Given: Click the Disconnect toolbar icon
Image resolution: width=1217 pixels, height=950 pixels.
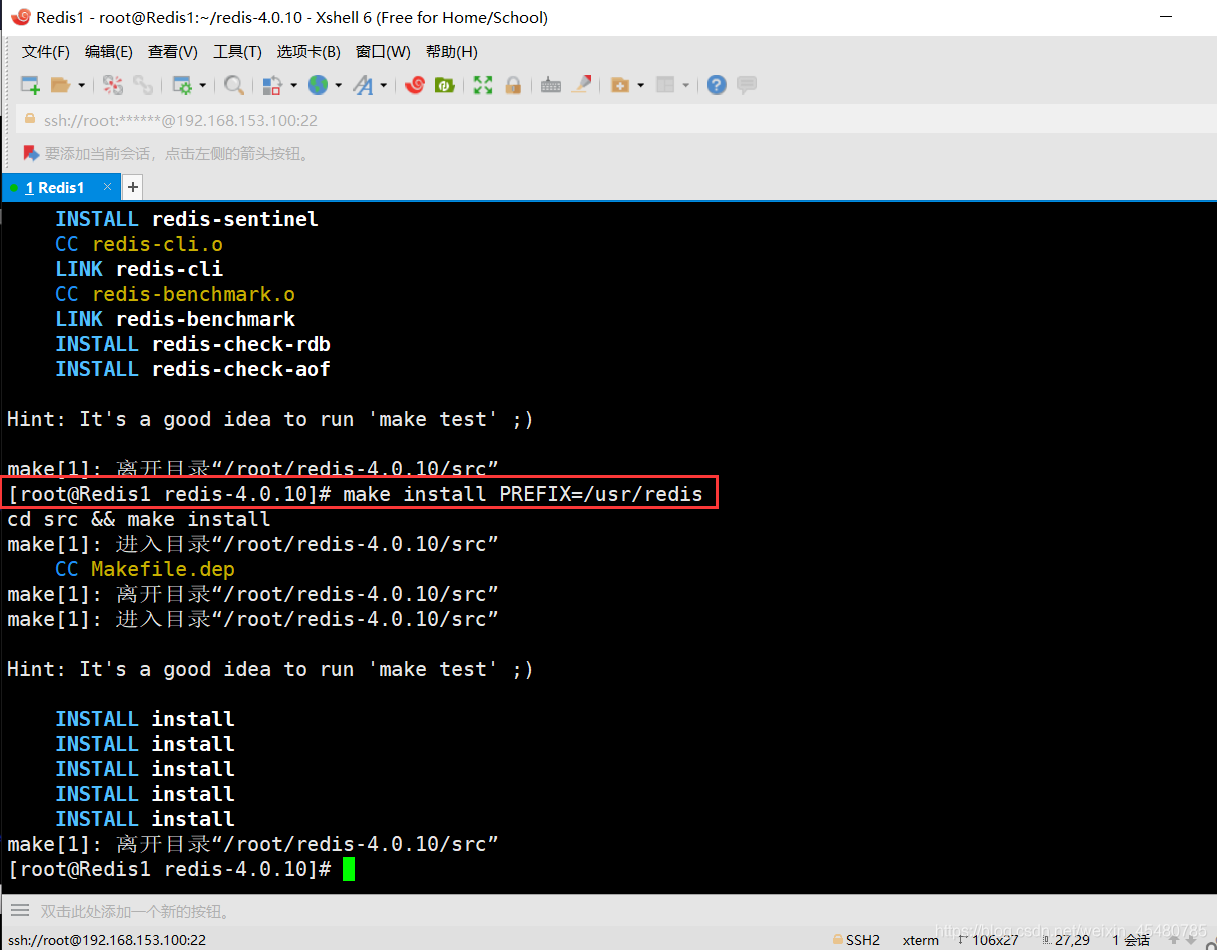Looking at the screenshot, I should 113,85.
